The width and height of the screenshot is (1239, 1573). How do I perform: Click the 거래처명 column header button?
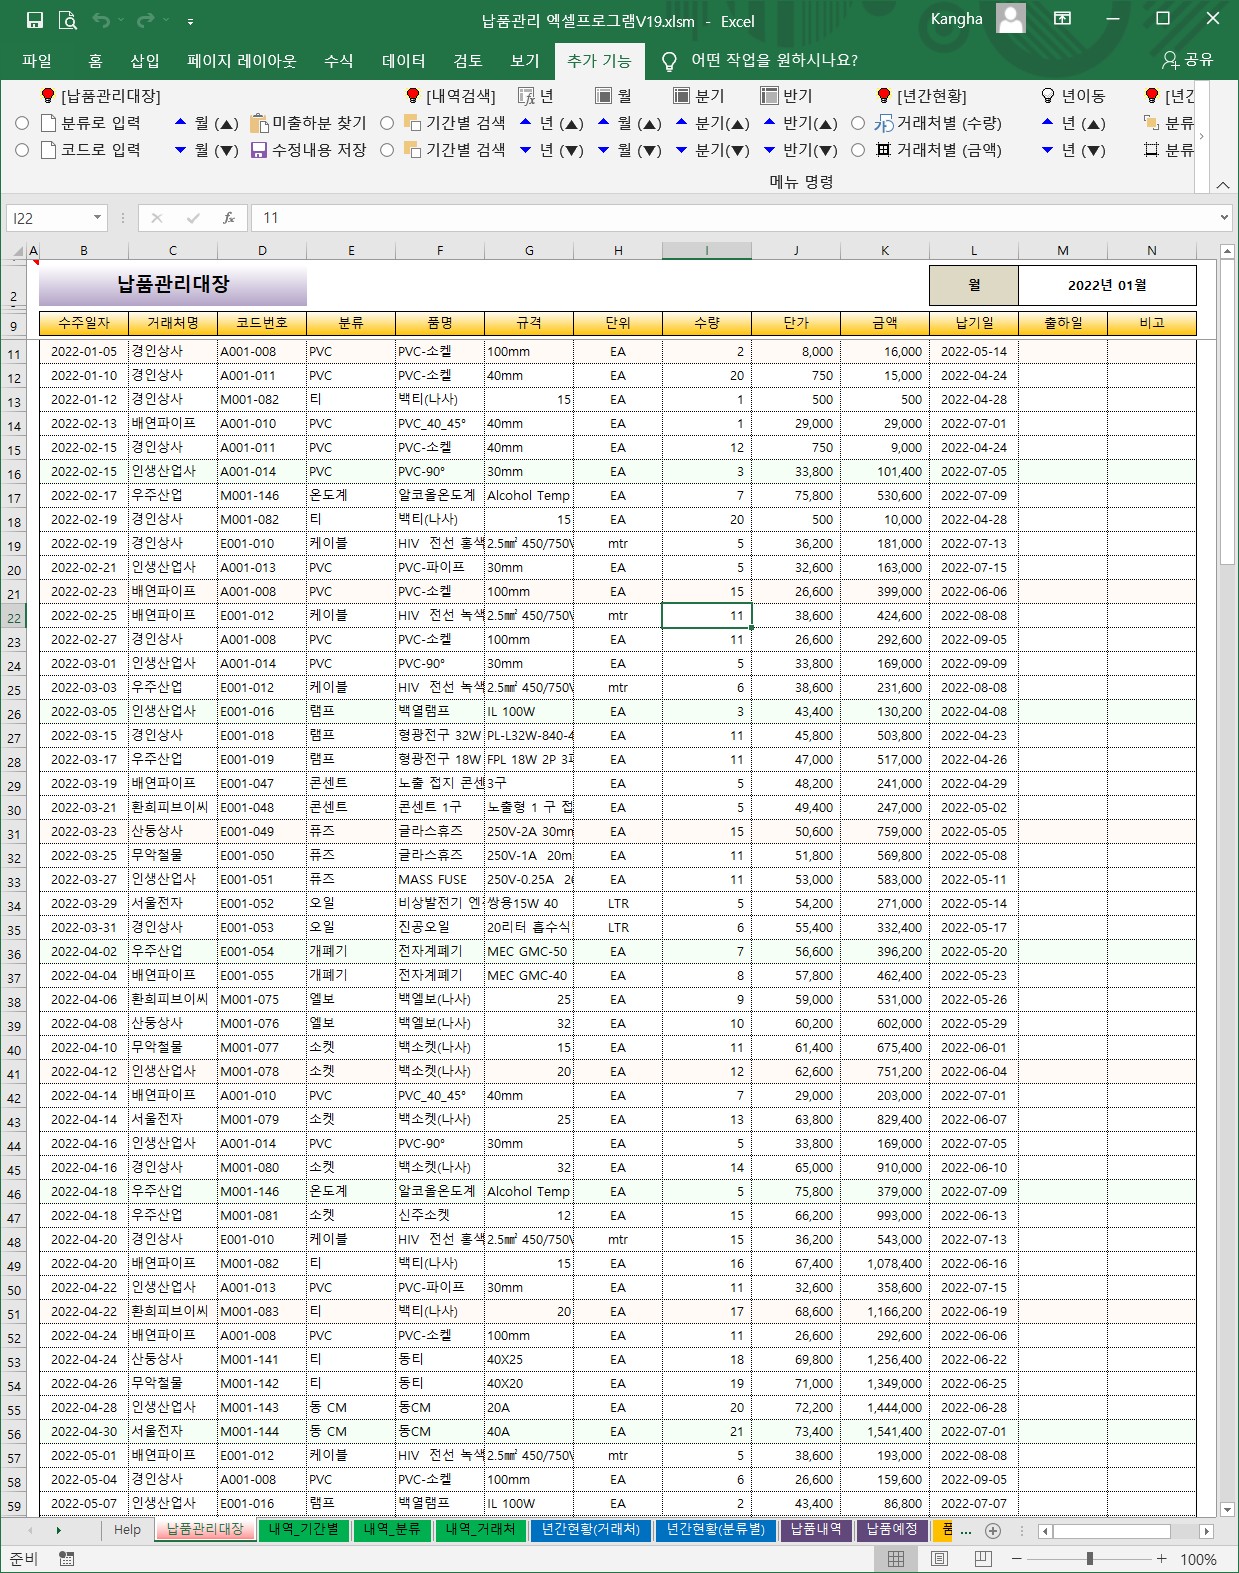(173, 323)
